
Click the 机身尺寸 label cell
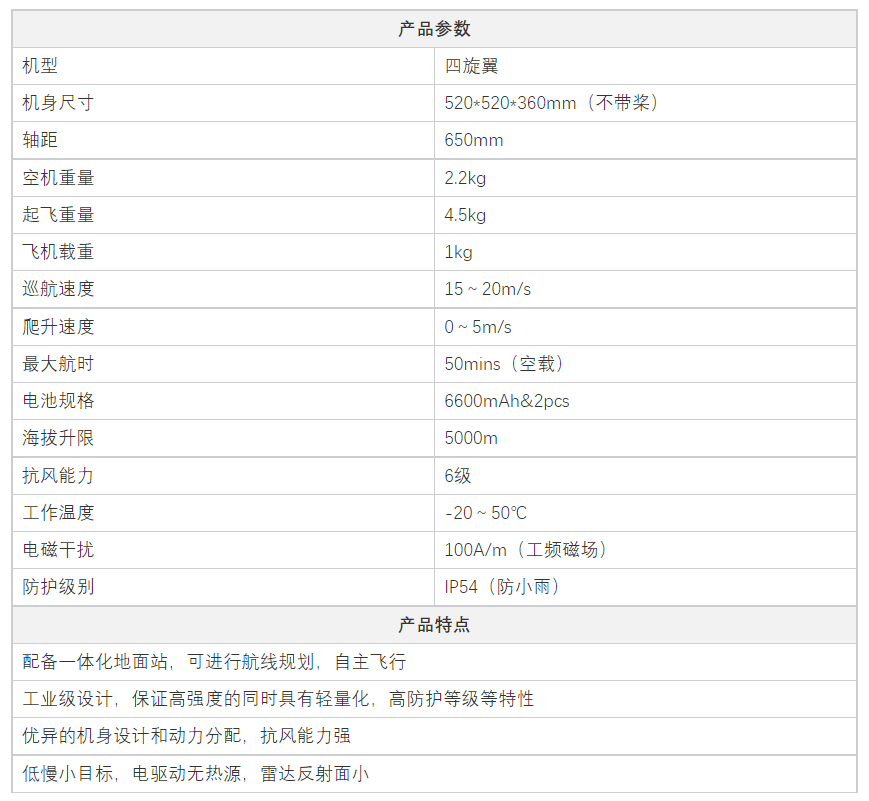58,103
